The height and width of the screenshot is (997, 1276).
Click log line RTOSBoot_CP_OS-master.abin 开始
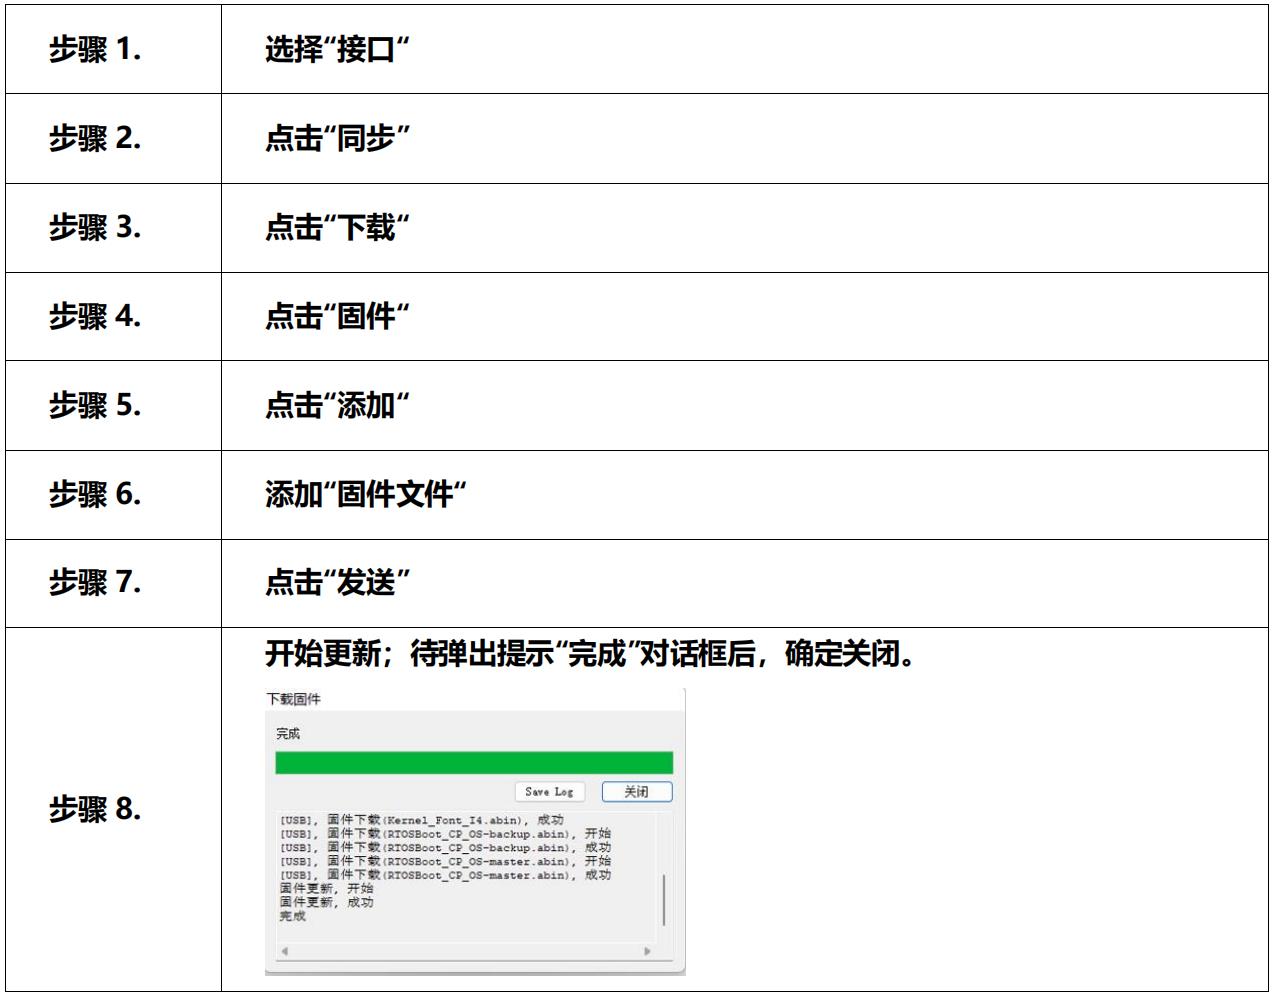pos(445,861)
